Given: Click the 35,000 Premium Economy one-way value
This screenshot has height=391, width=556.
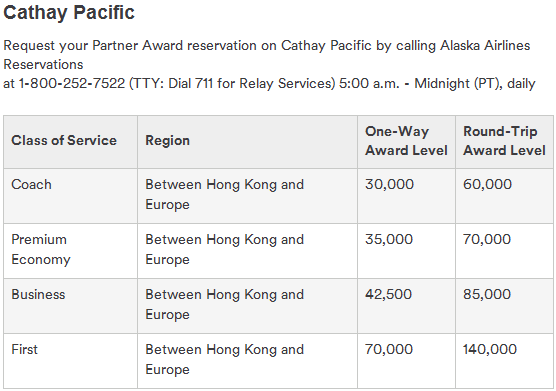Looking at the screenshot, I should coord(389,239).
